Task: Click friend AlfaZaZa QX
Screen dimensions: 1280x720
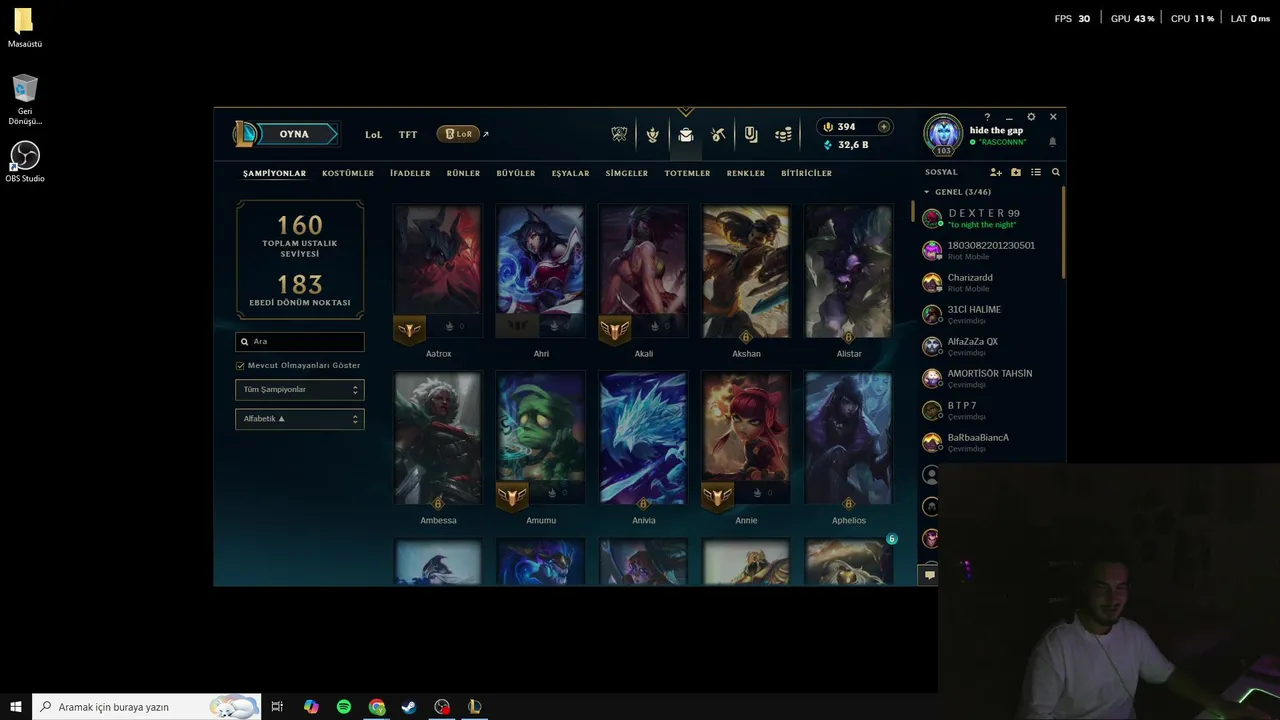Action: click(x=990, y=346)
